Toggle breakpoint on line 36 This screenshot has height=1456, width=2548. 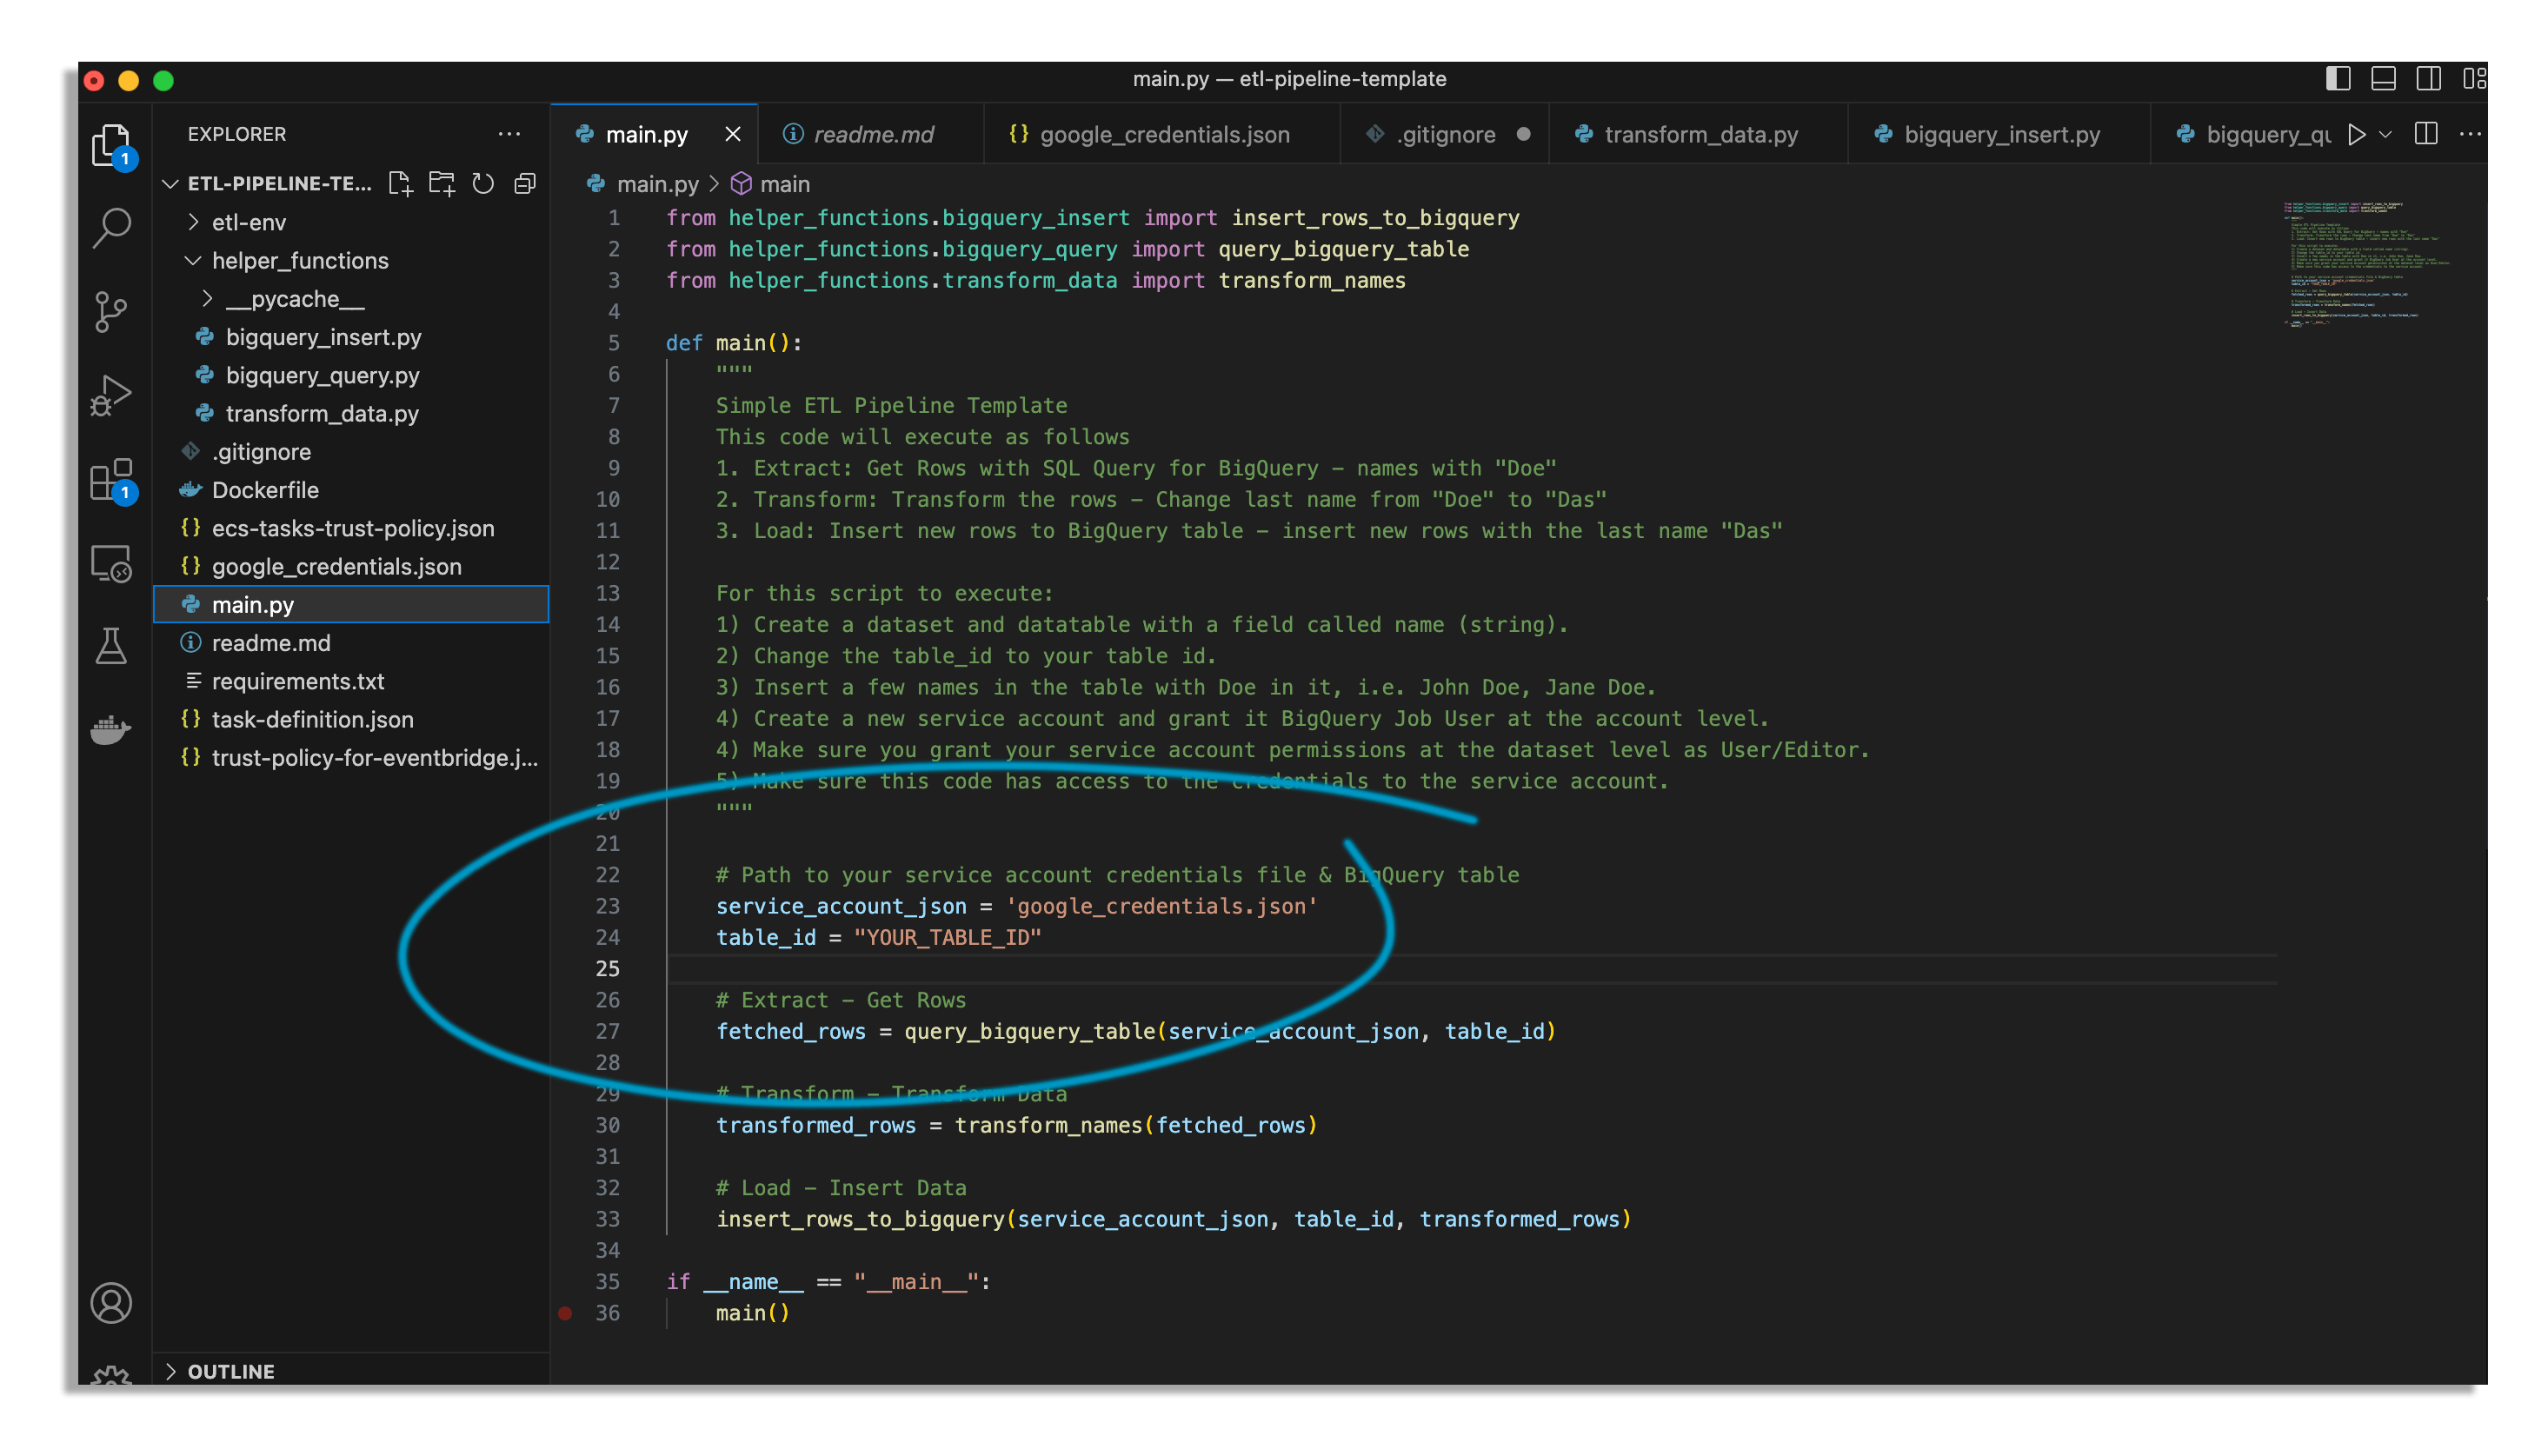(565, 1313)
